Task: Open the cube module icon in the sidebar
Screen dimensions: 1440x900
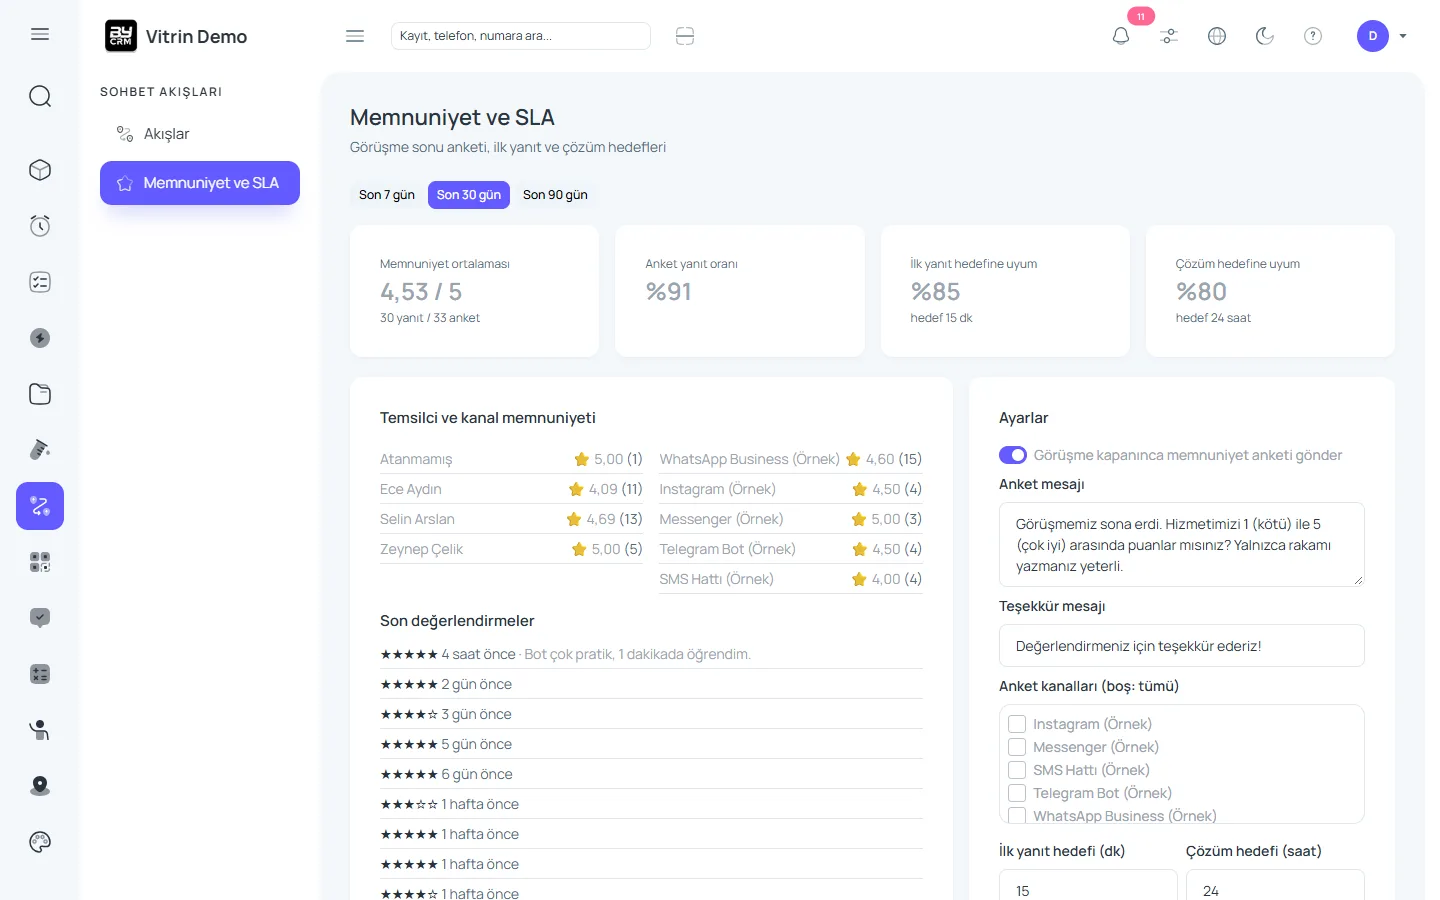Action: [x=40, y=170]
